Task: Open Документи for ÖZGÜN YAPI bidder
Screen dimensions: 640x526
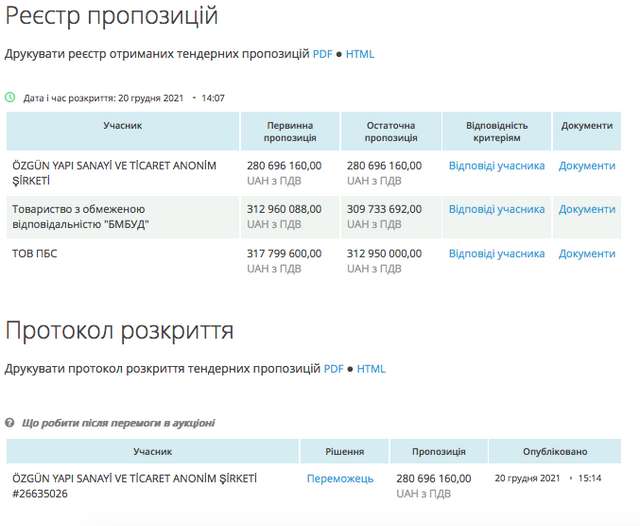Action: point(587,166)
